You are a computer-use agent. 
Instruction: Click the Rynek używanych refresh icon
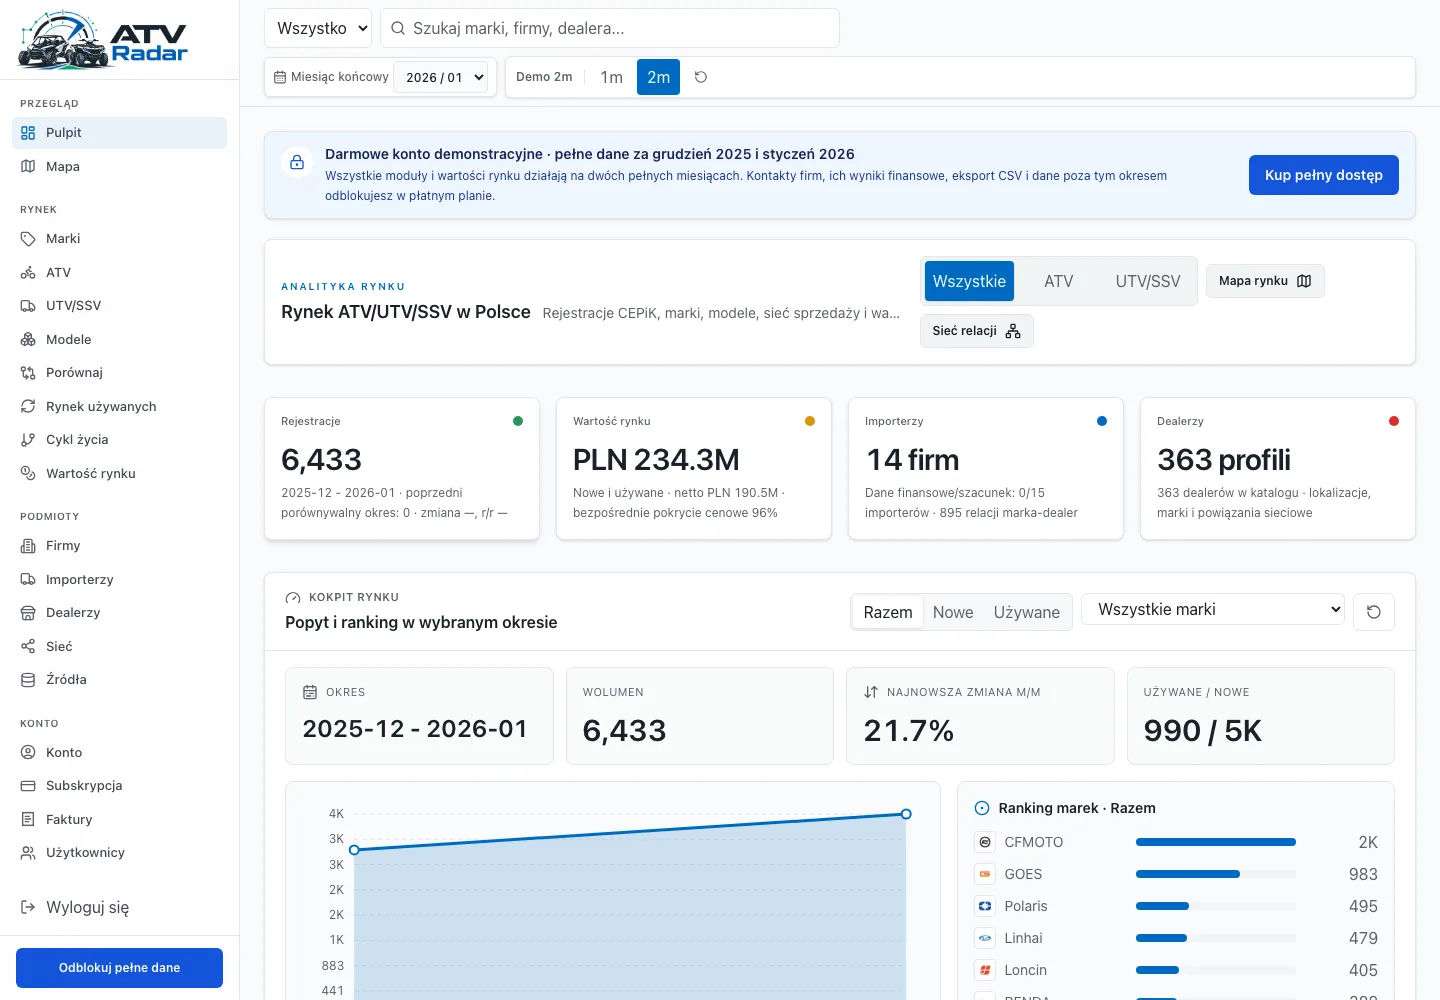[x=28, y=407]
